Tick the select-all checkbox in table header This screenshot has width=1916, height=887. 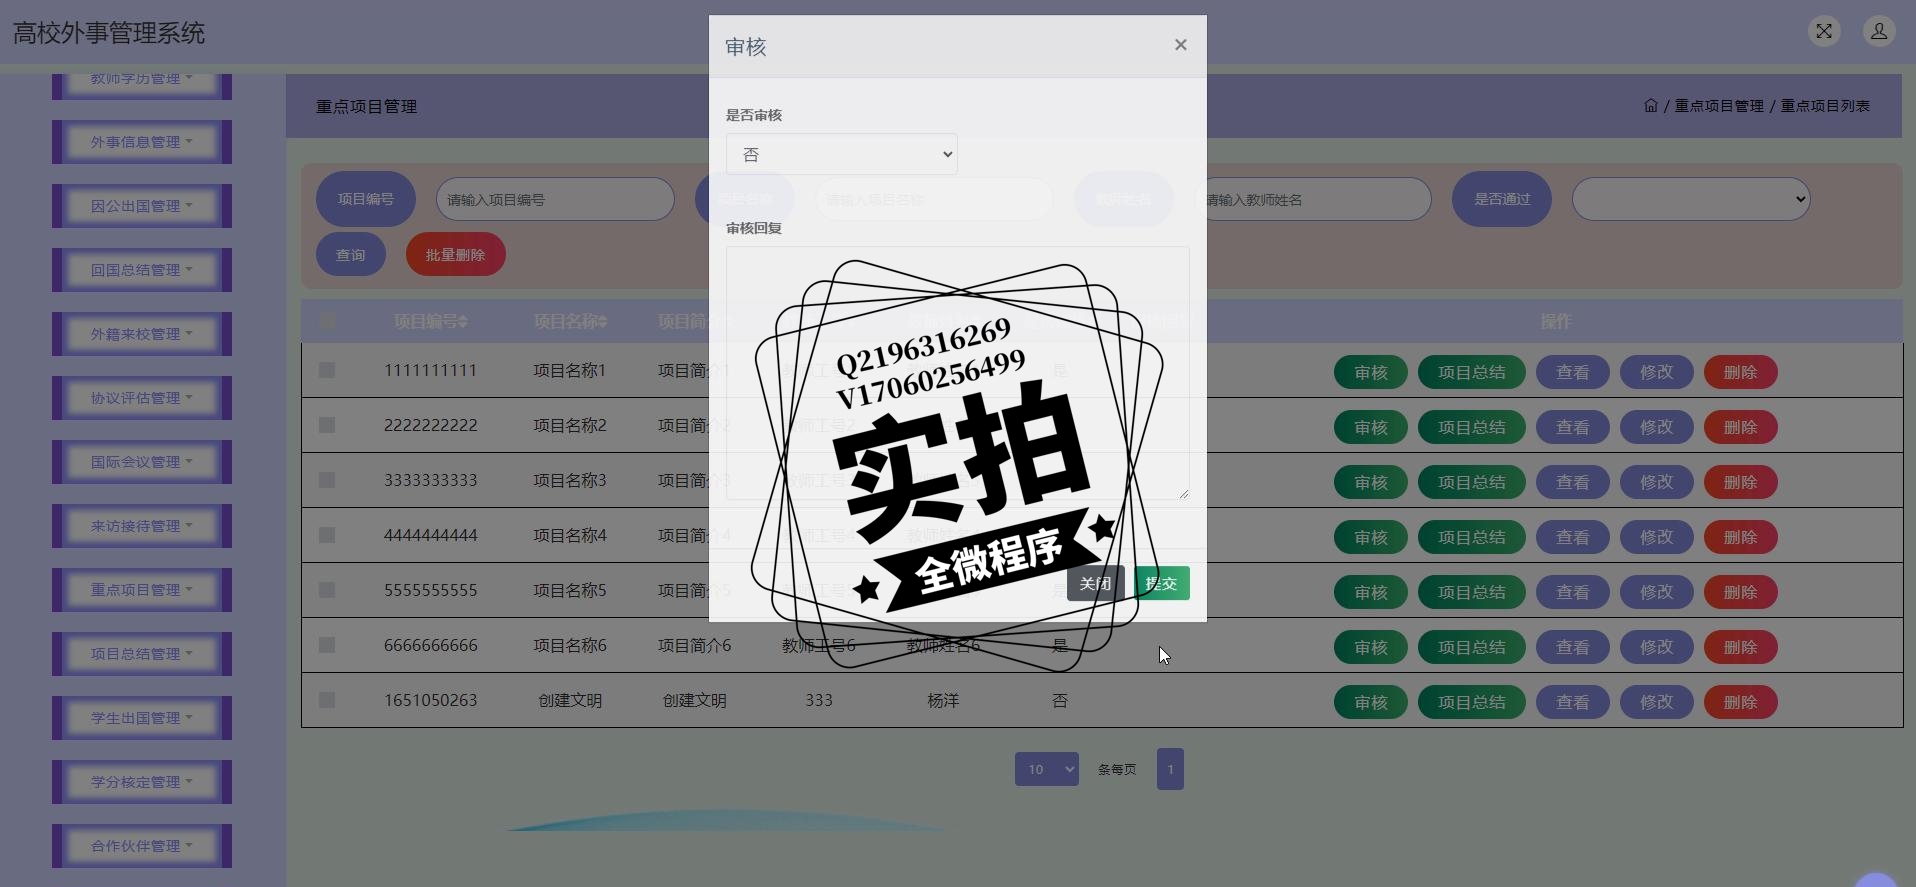pyautogui.click(x=327, y=321)
